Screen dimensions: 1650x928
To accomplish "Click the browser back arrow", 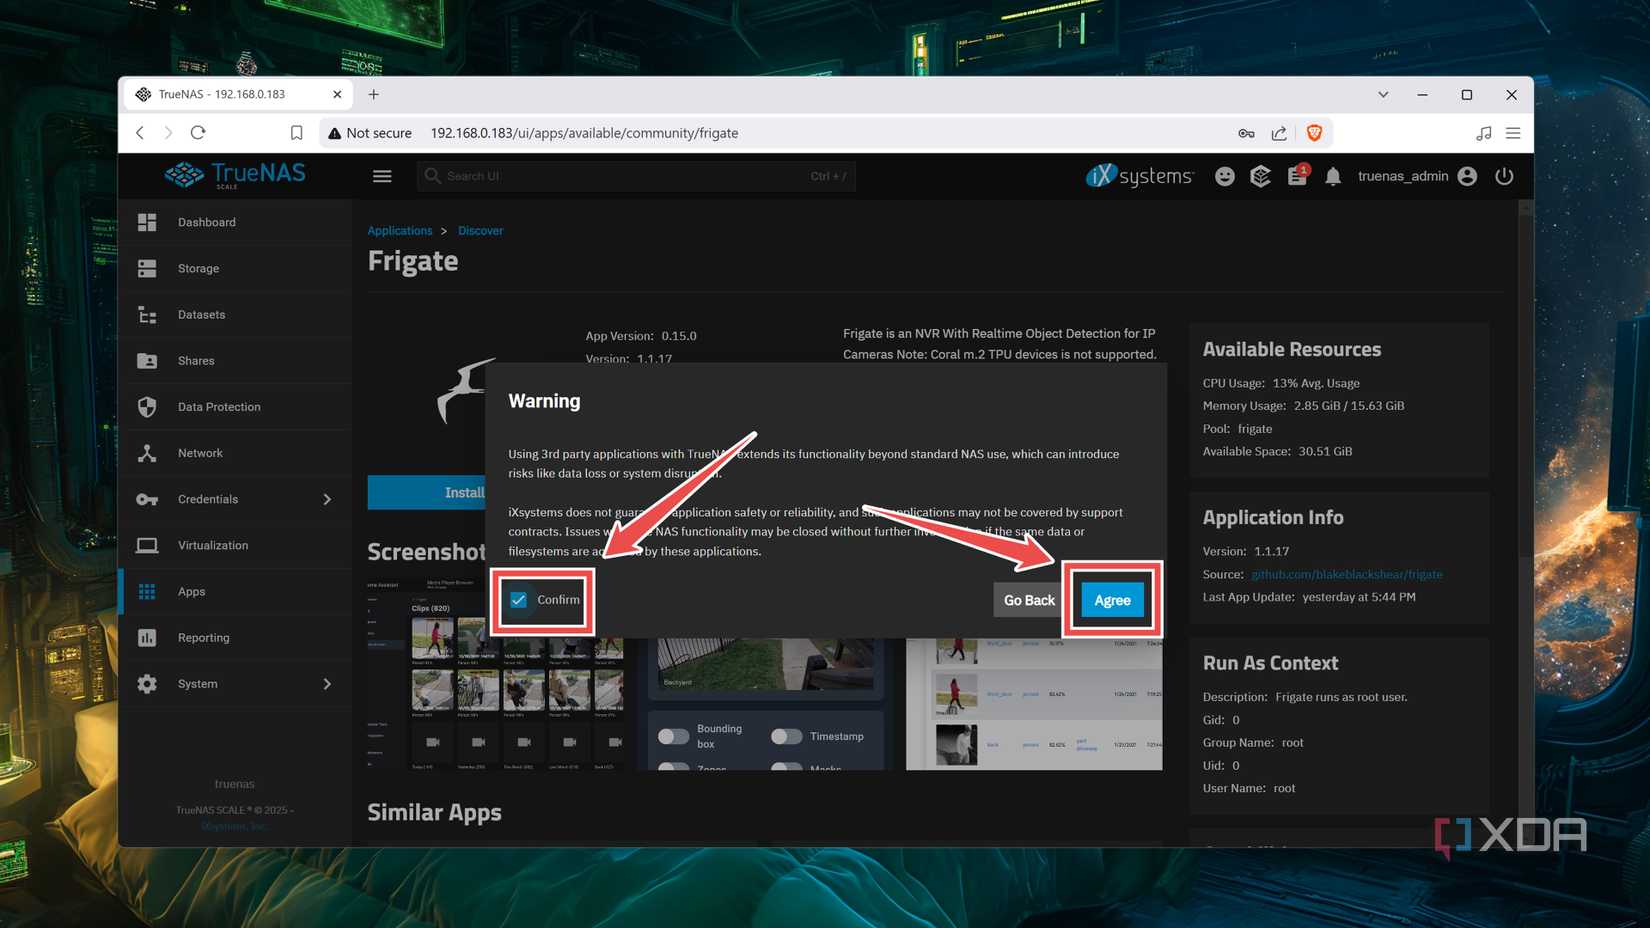I will pyautogui.click(x=140, y=133).
